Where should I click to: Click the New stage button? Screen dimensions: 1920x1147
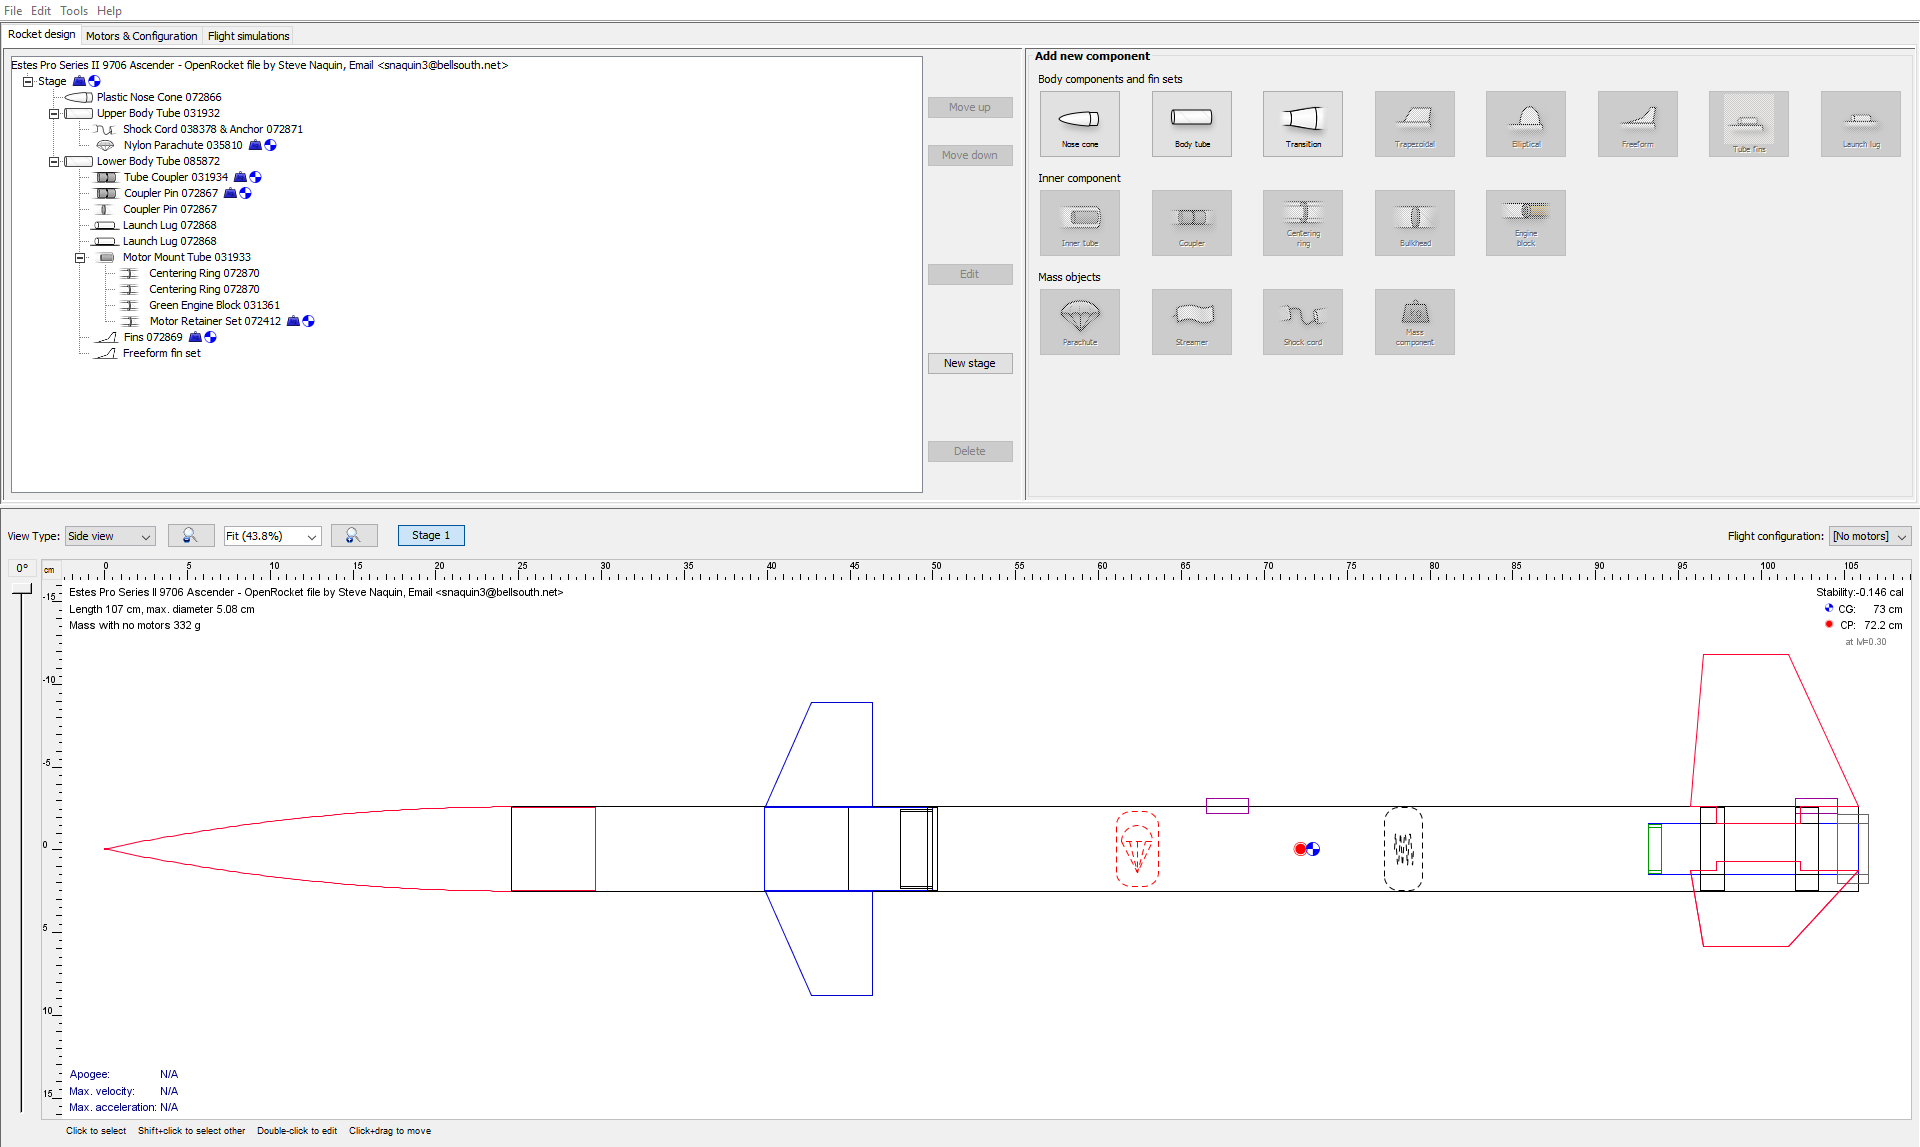point(969,363)
